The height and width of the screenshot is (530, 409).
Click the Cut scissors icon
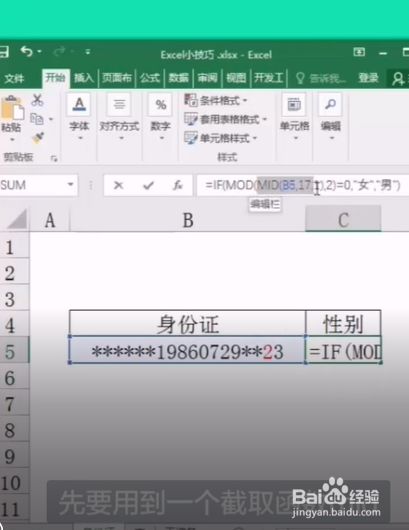[x=37, y=100]
